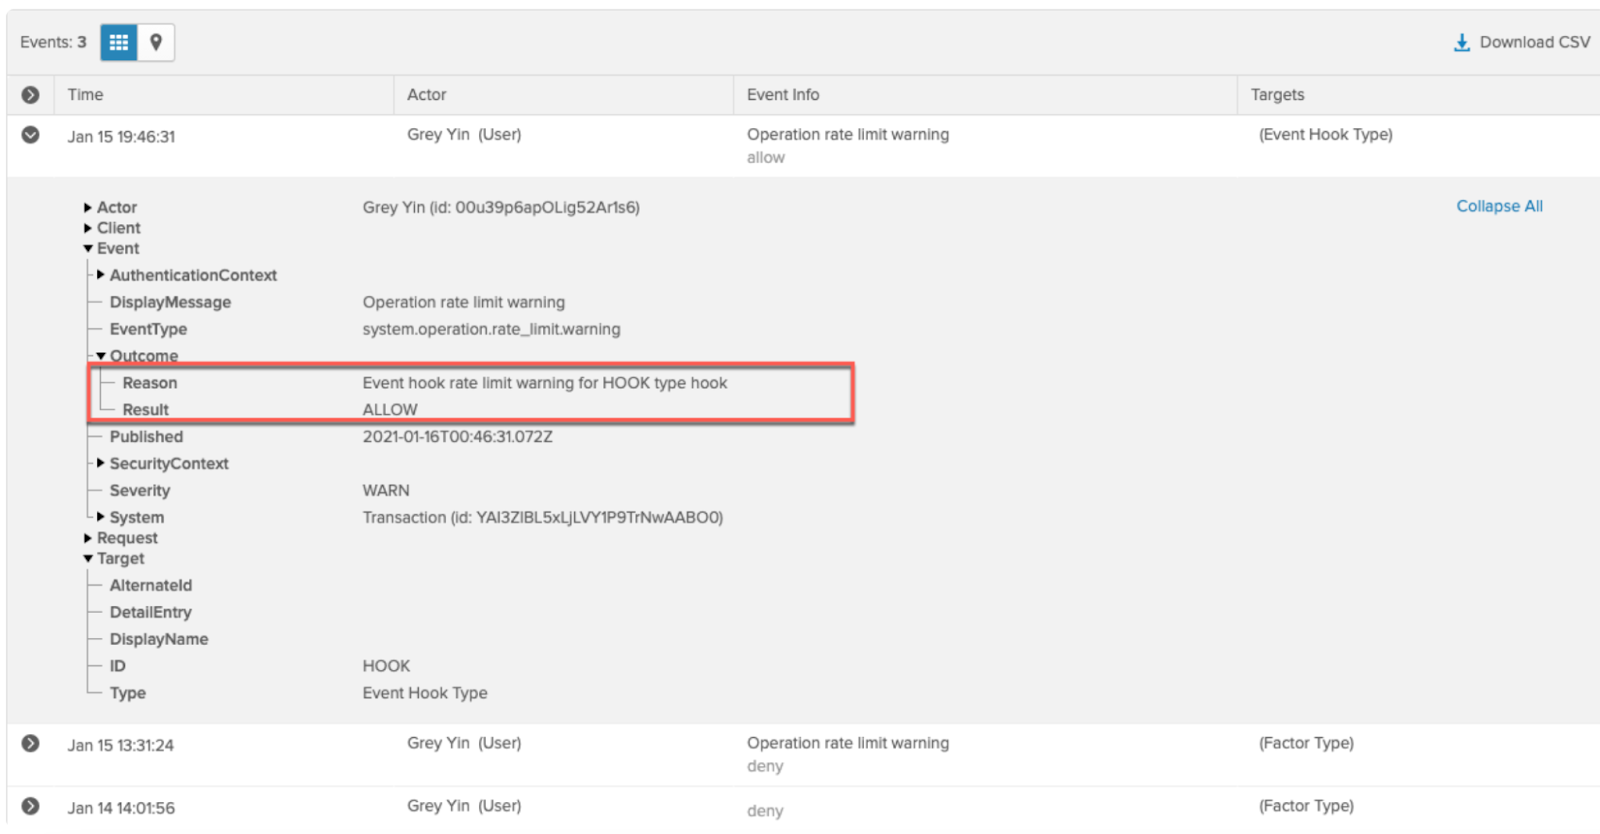This screenshot has height=834, width=1600.
Task: Toggle expand-all arrow in table header
Action: (x=31, y=95)
